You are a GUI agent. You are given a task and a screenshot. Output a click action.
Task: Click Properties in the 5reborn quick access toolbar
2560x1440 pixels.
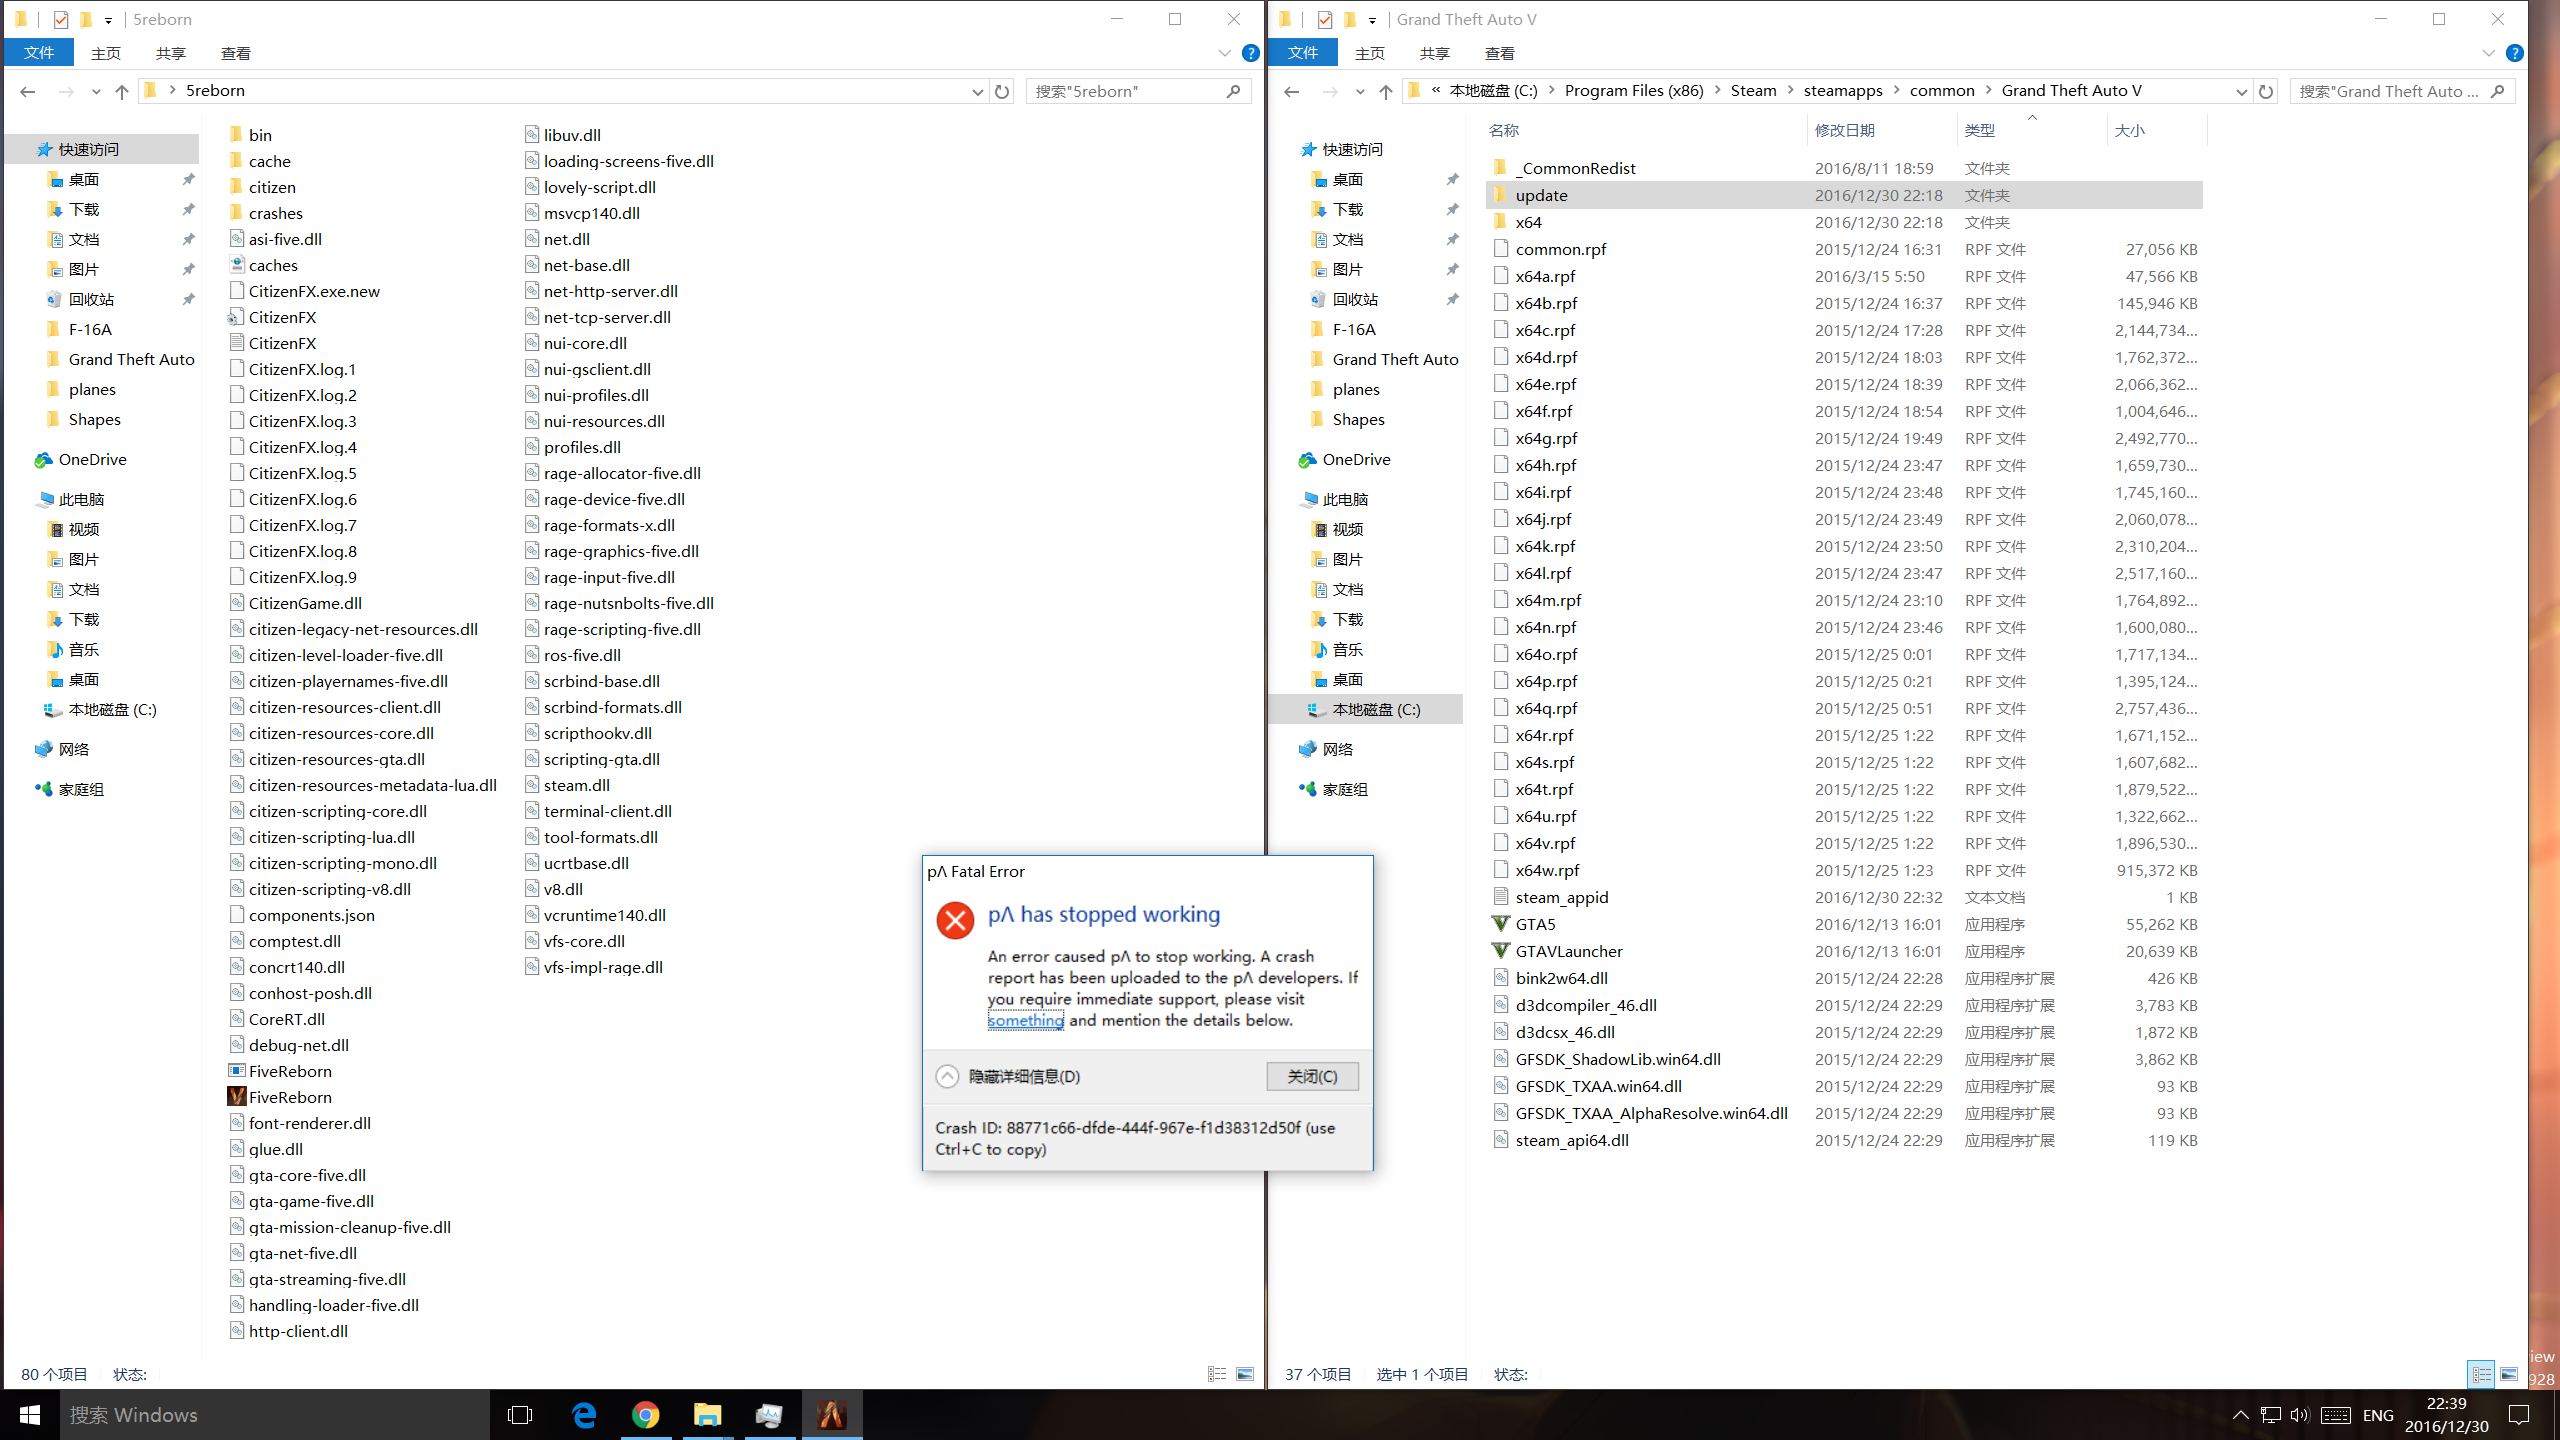60,19
